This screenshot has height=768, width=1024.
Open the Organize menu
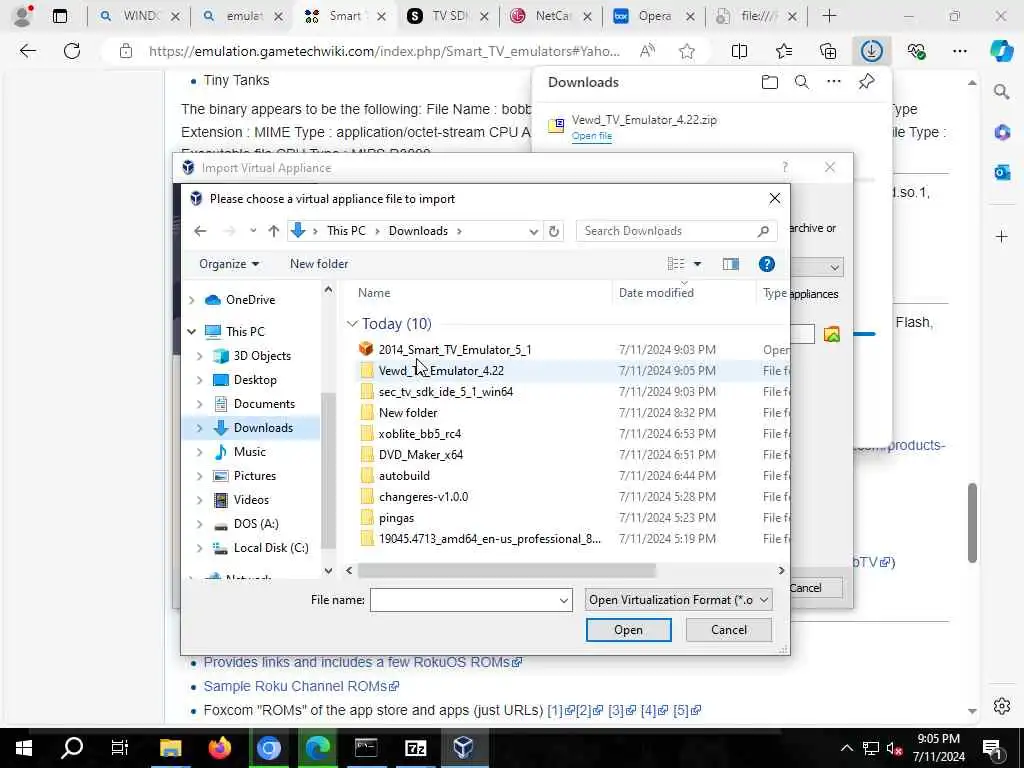point(229,264)
